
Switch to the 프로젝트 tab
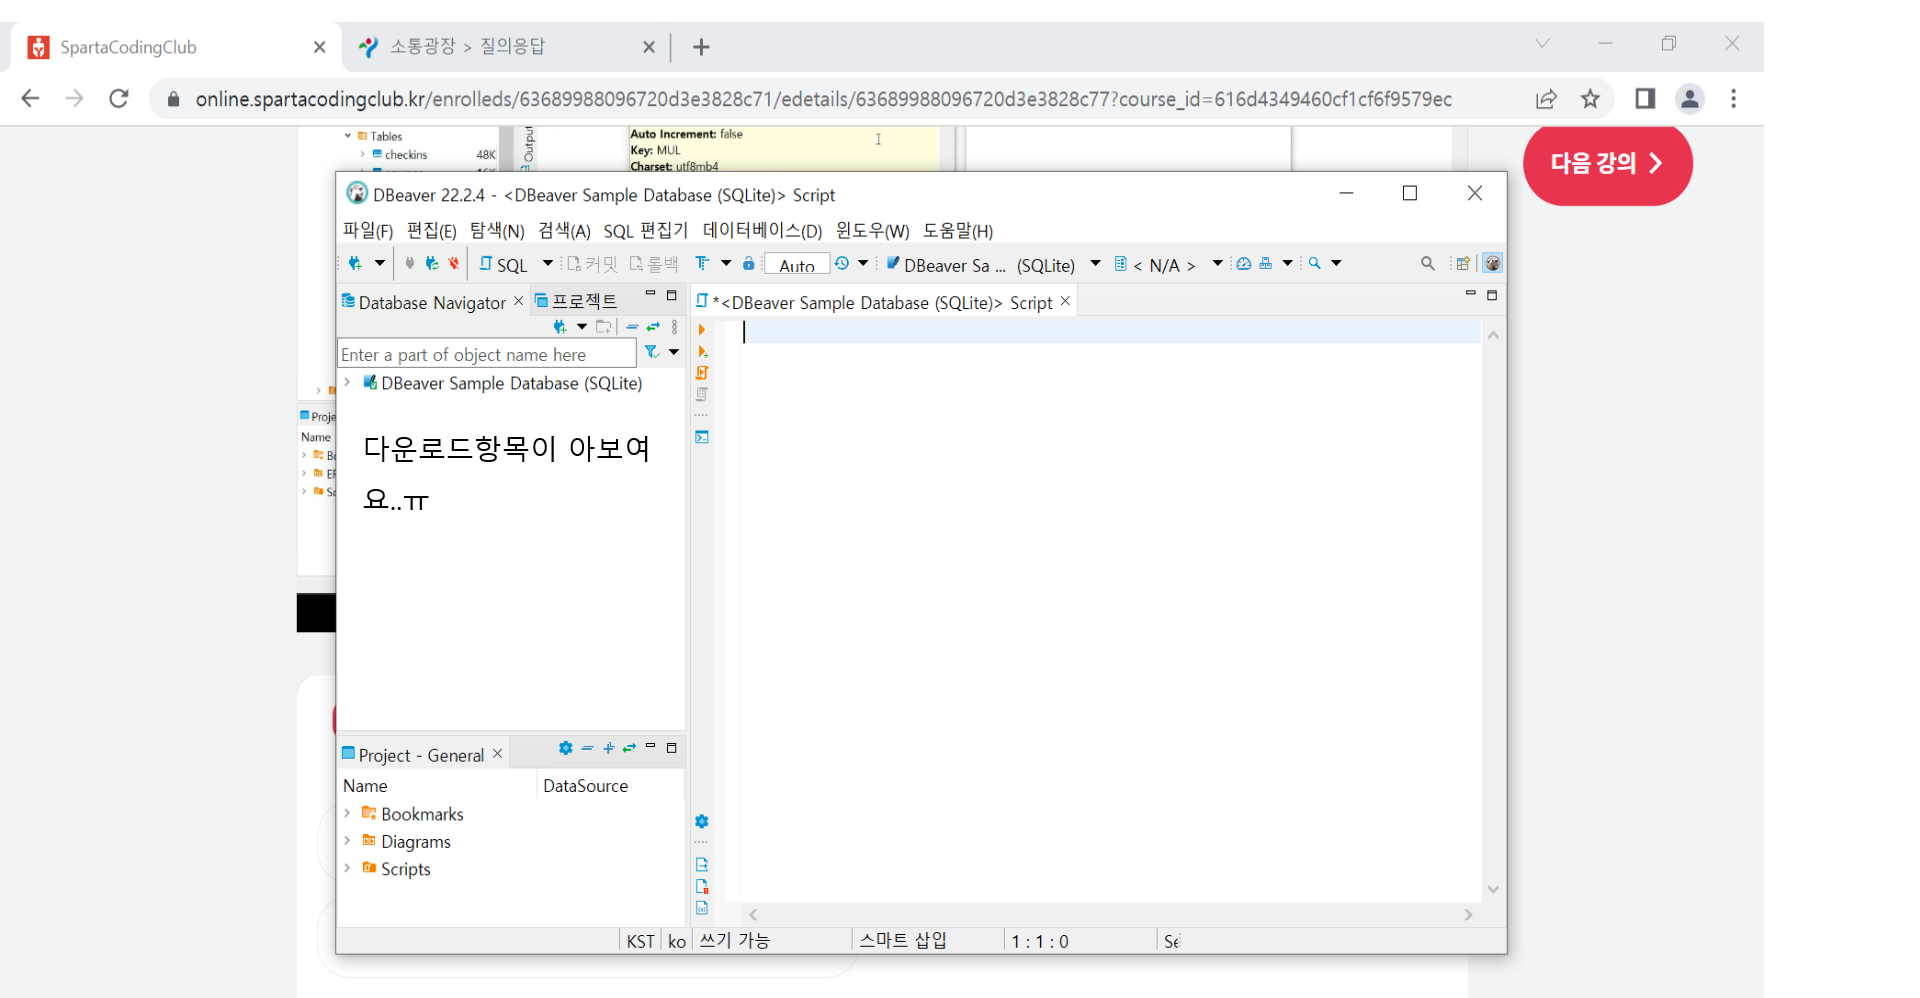point(576,301)
